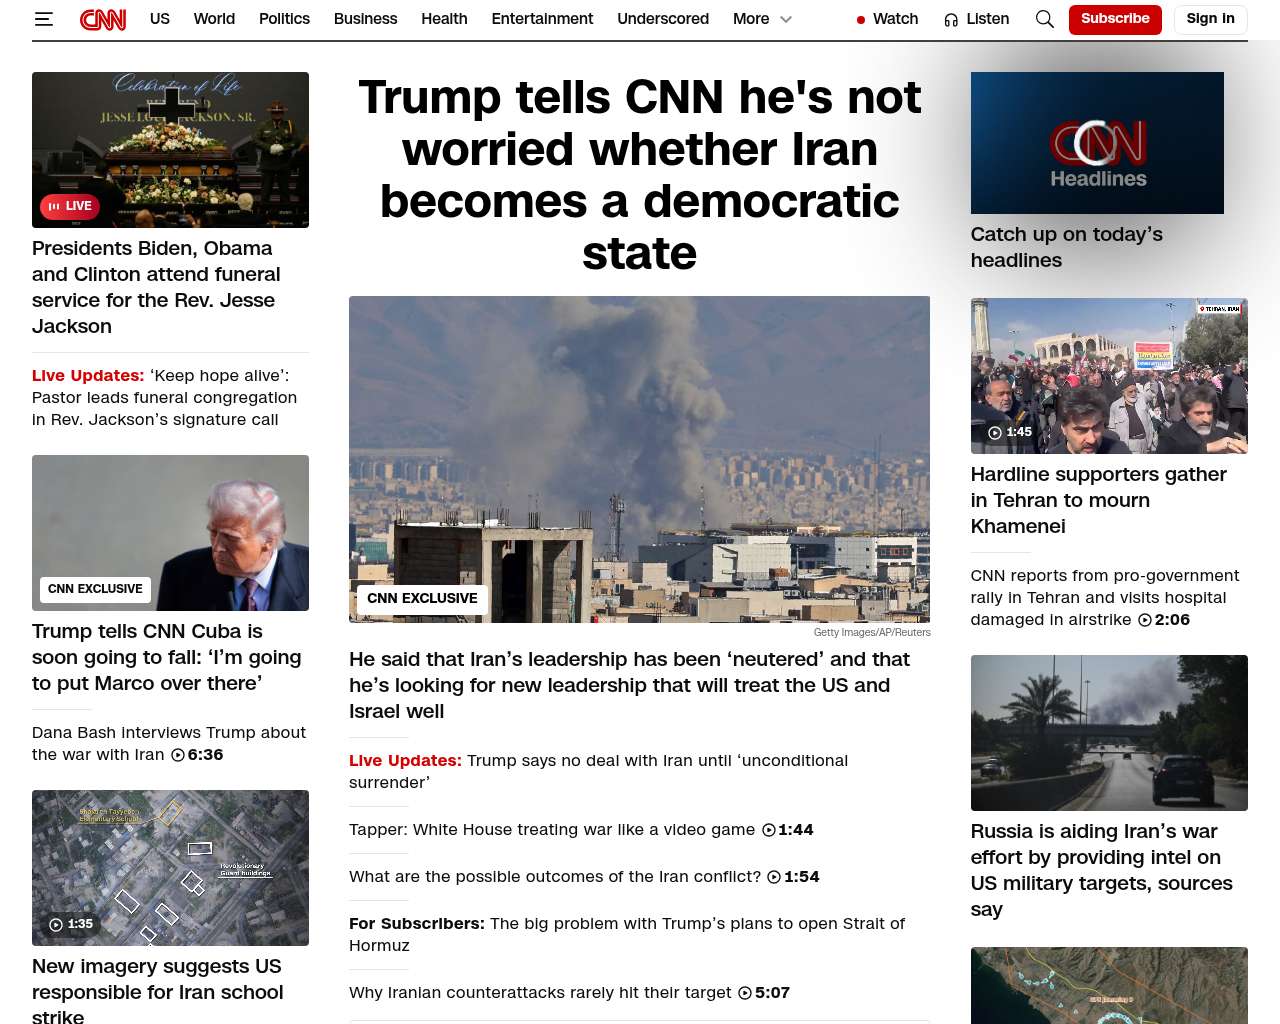
Task: Click the headphones Listen icon
Action: pos(951,19)
